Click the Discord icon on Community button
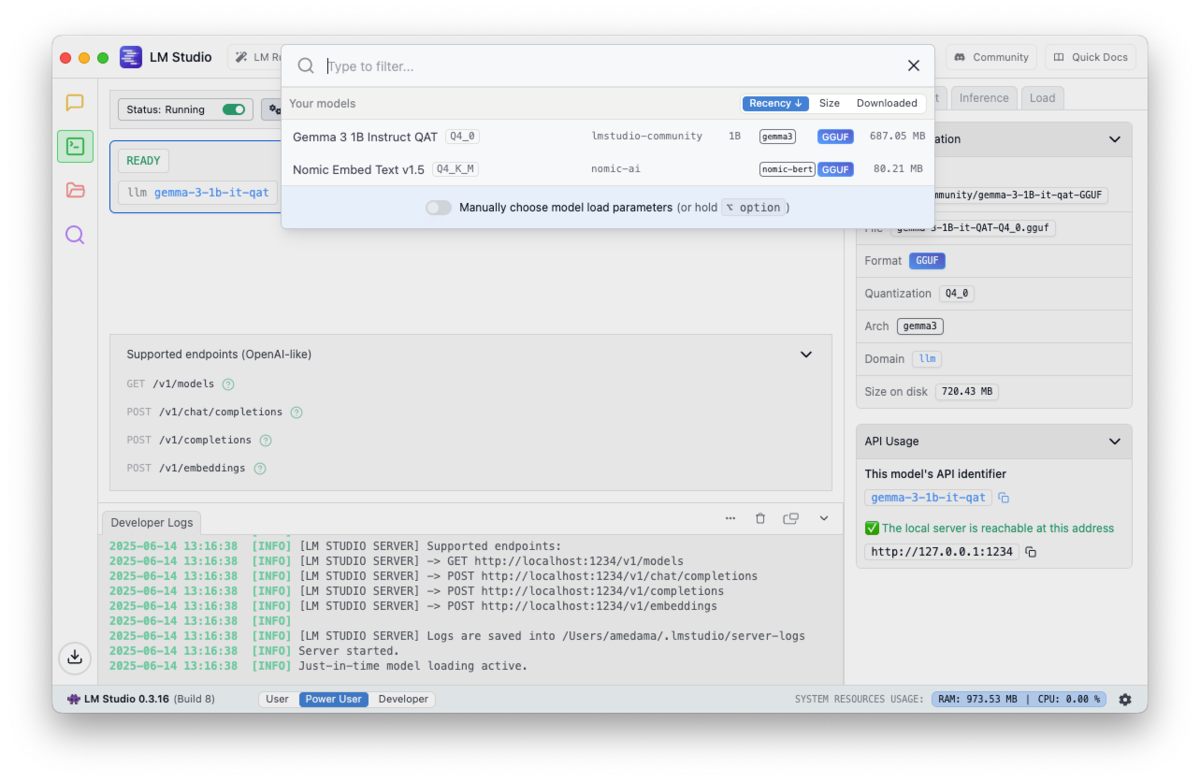This screenshot has height=782, width=1200. (959, 57)
